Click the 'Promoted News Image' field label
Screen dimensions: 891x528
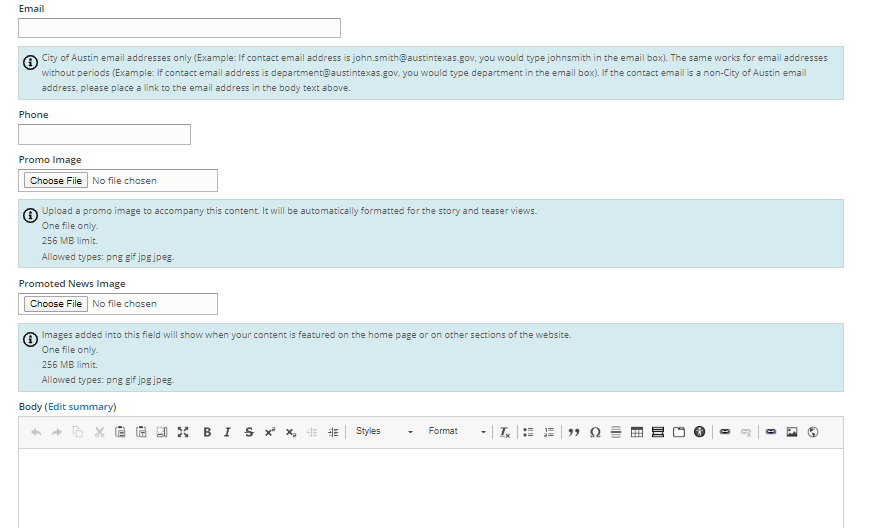coord(72,284)
